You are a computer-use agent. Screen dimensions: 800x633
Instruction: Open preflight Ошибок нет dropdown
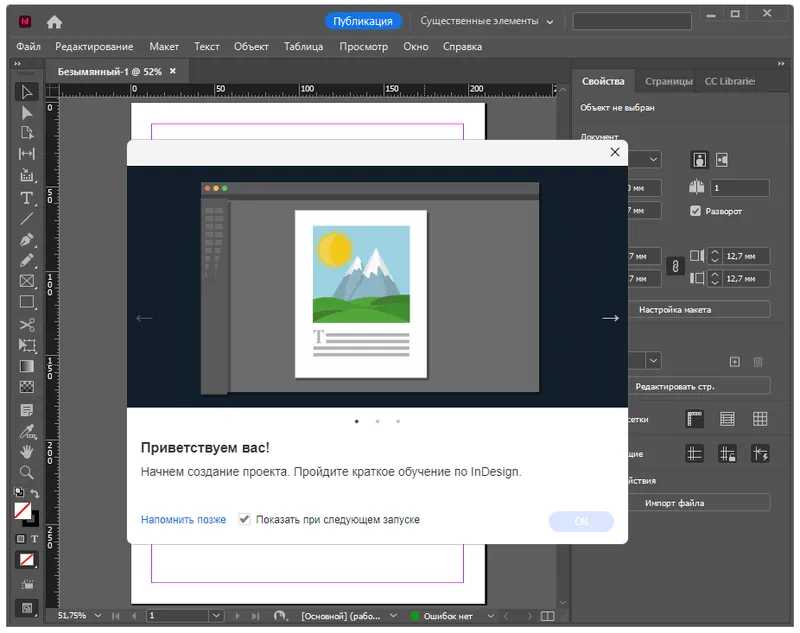(490, 616)
